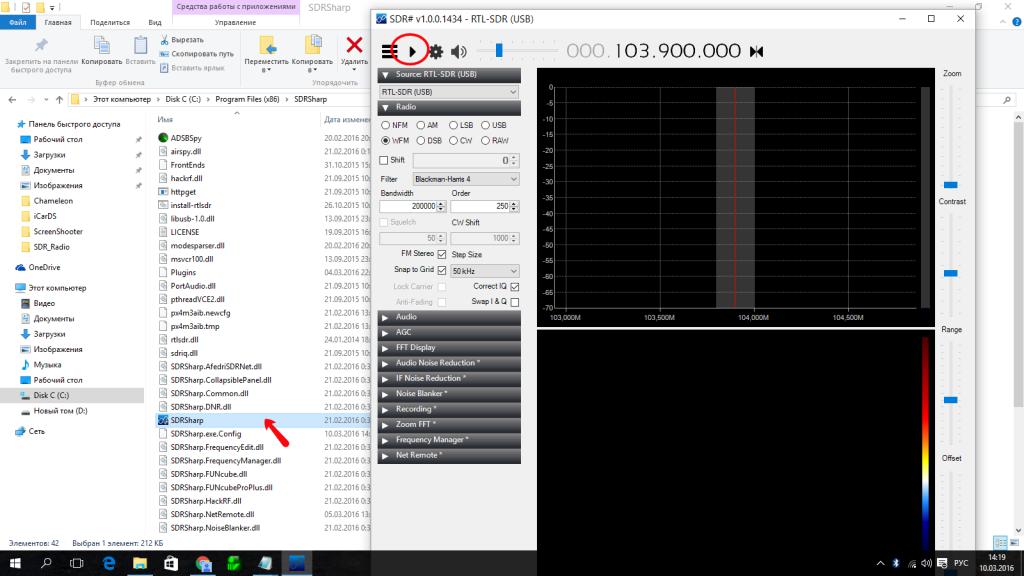Expand the Audio panel section
This screenshot has height=576, width=1024.
449,317
